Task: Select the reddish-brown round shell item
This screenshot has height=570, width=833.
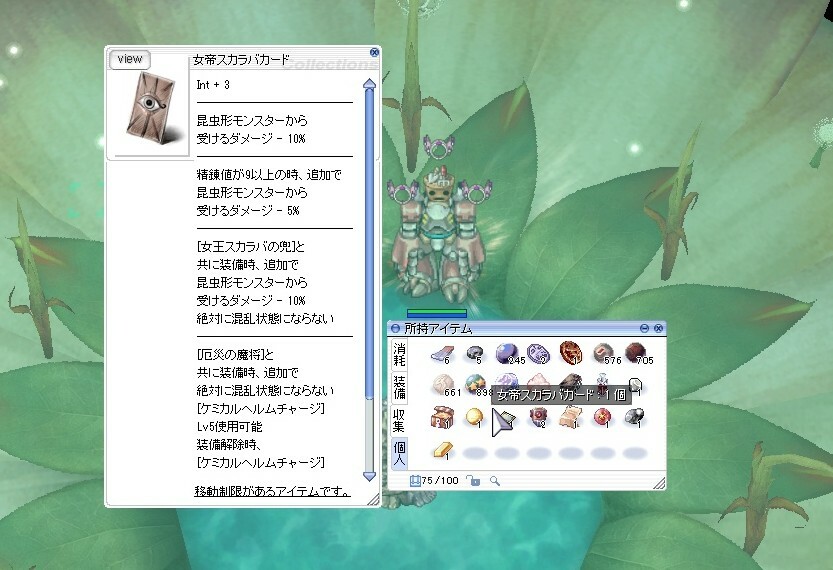Action: coord(571,353)
